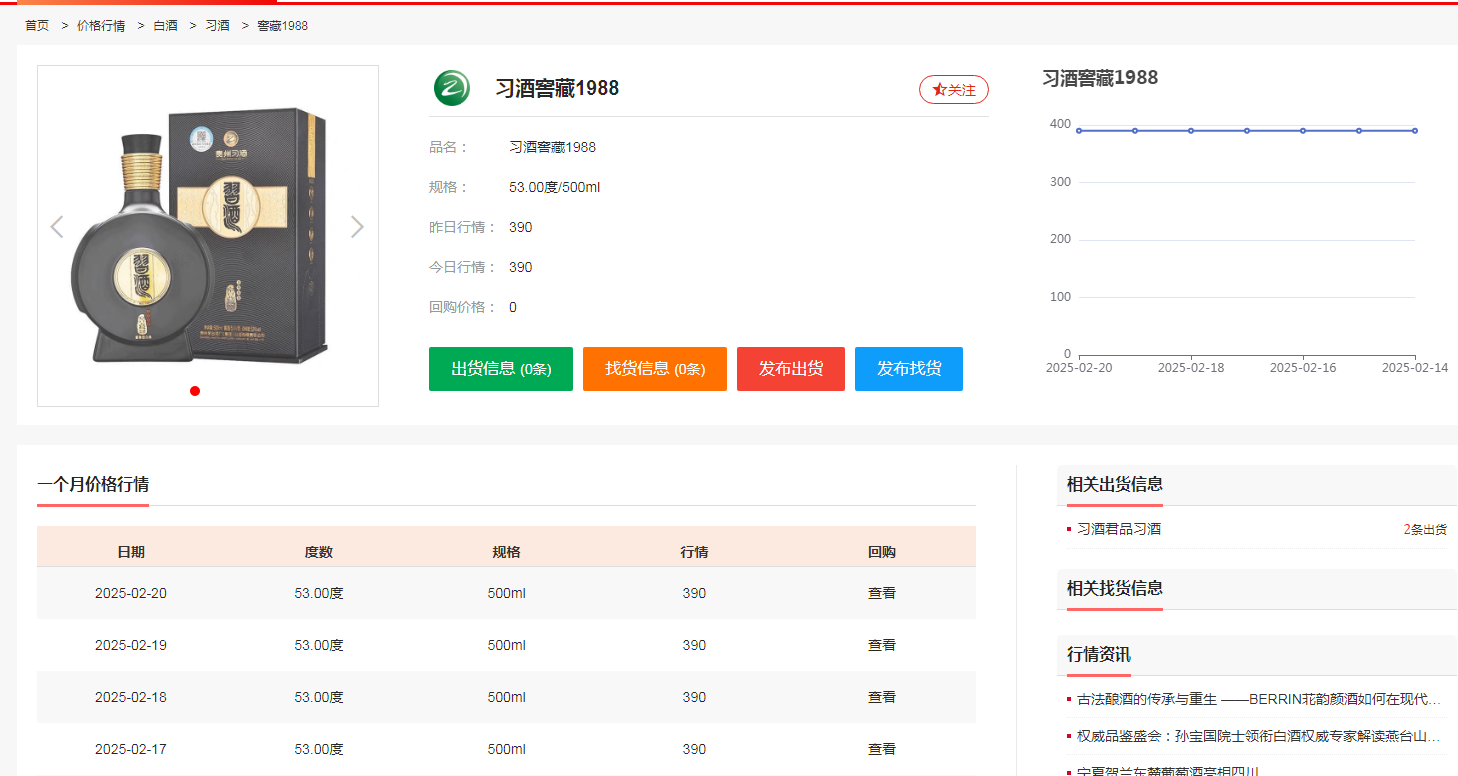This screenshot has width=1458, height=776.
Task: Click the 规格 column header
Action: (x=507, y=552)
